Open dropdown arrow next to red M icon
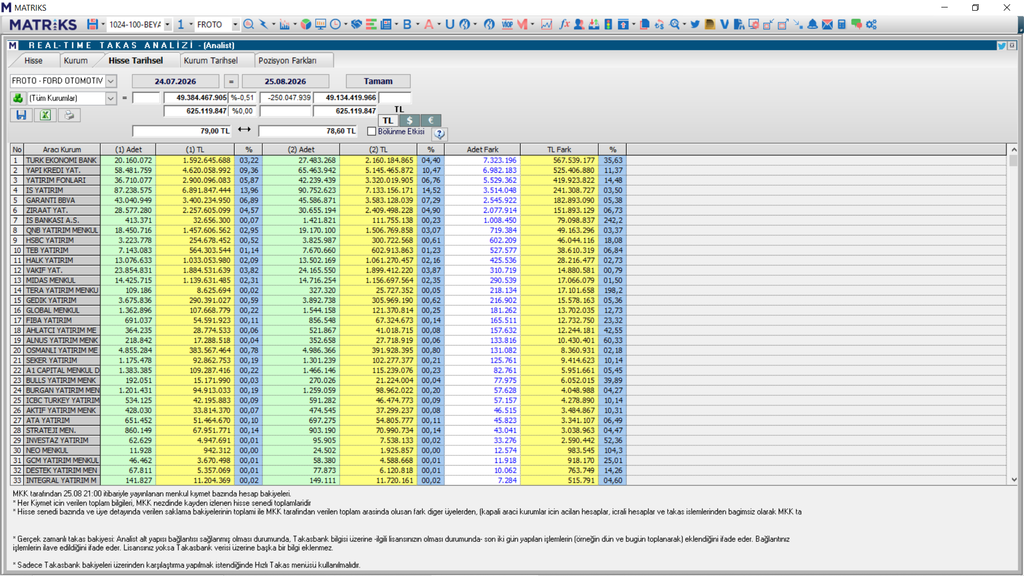 (x=532, y=25)
